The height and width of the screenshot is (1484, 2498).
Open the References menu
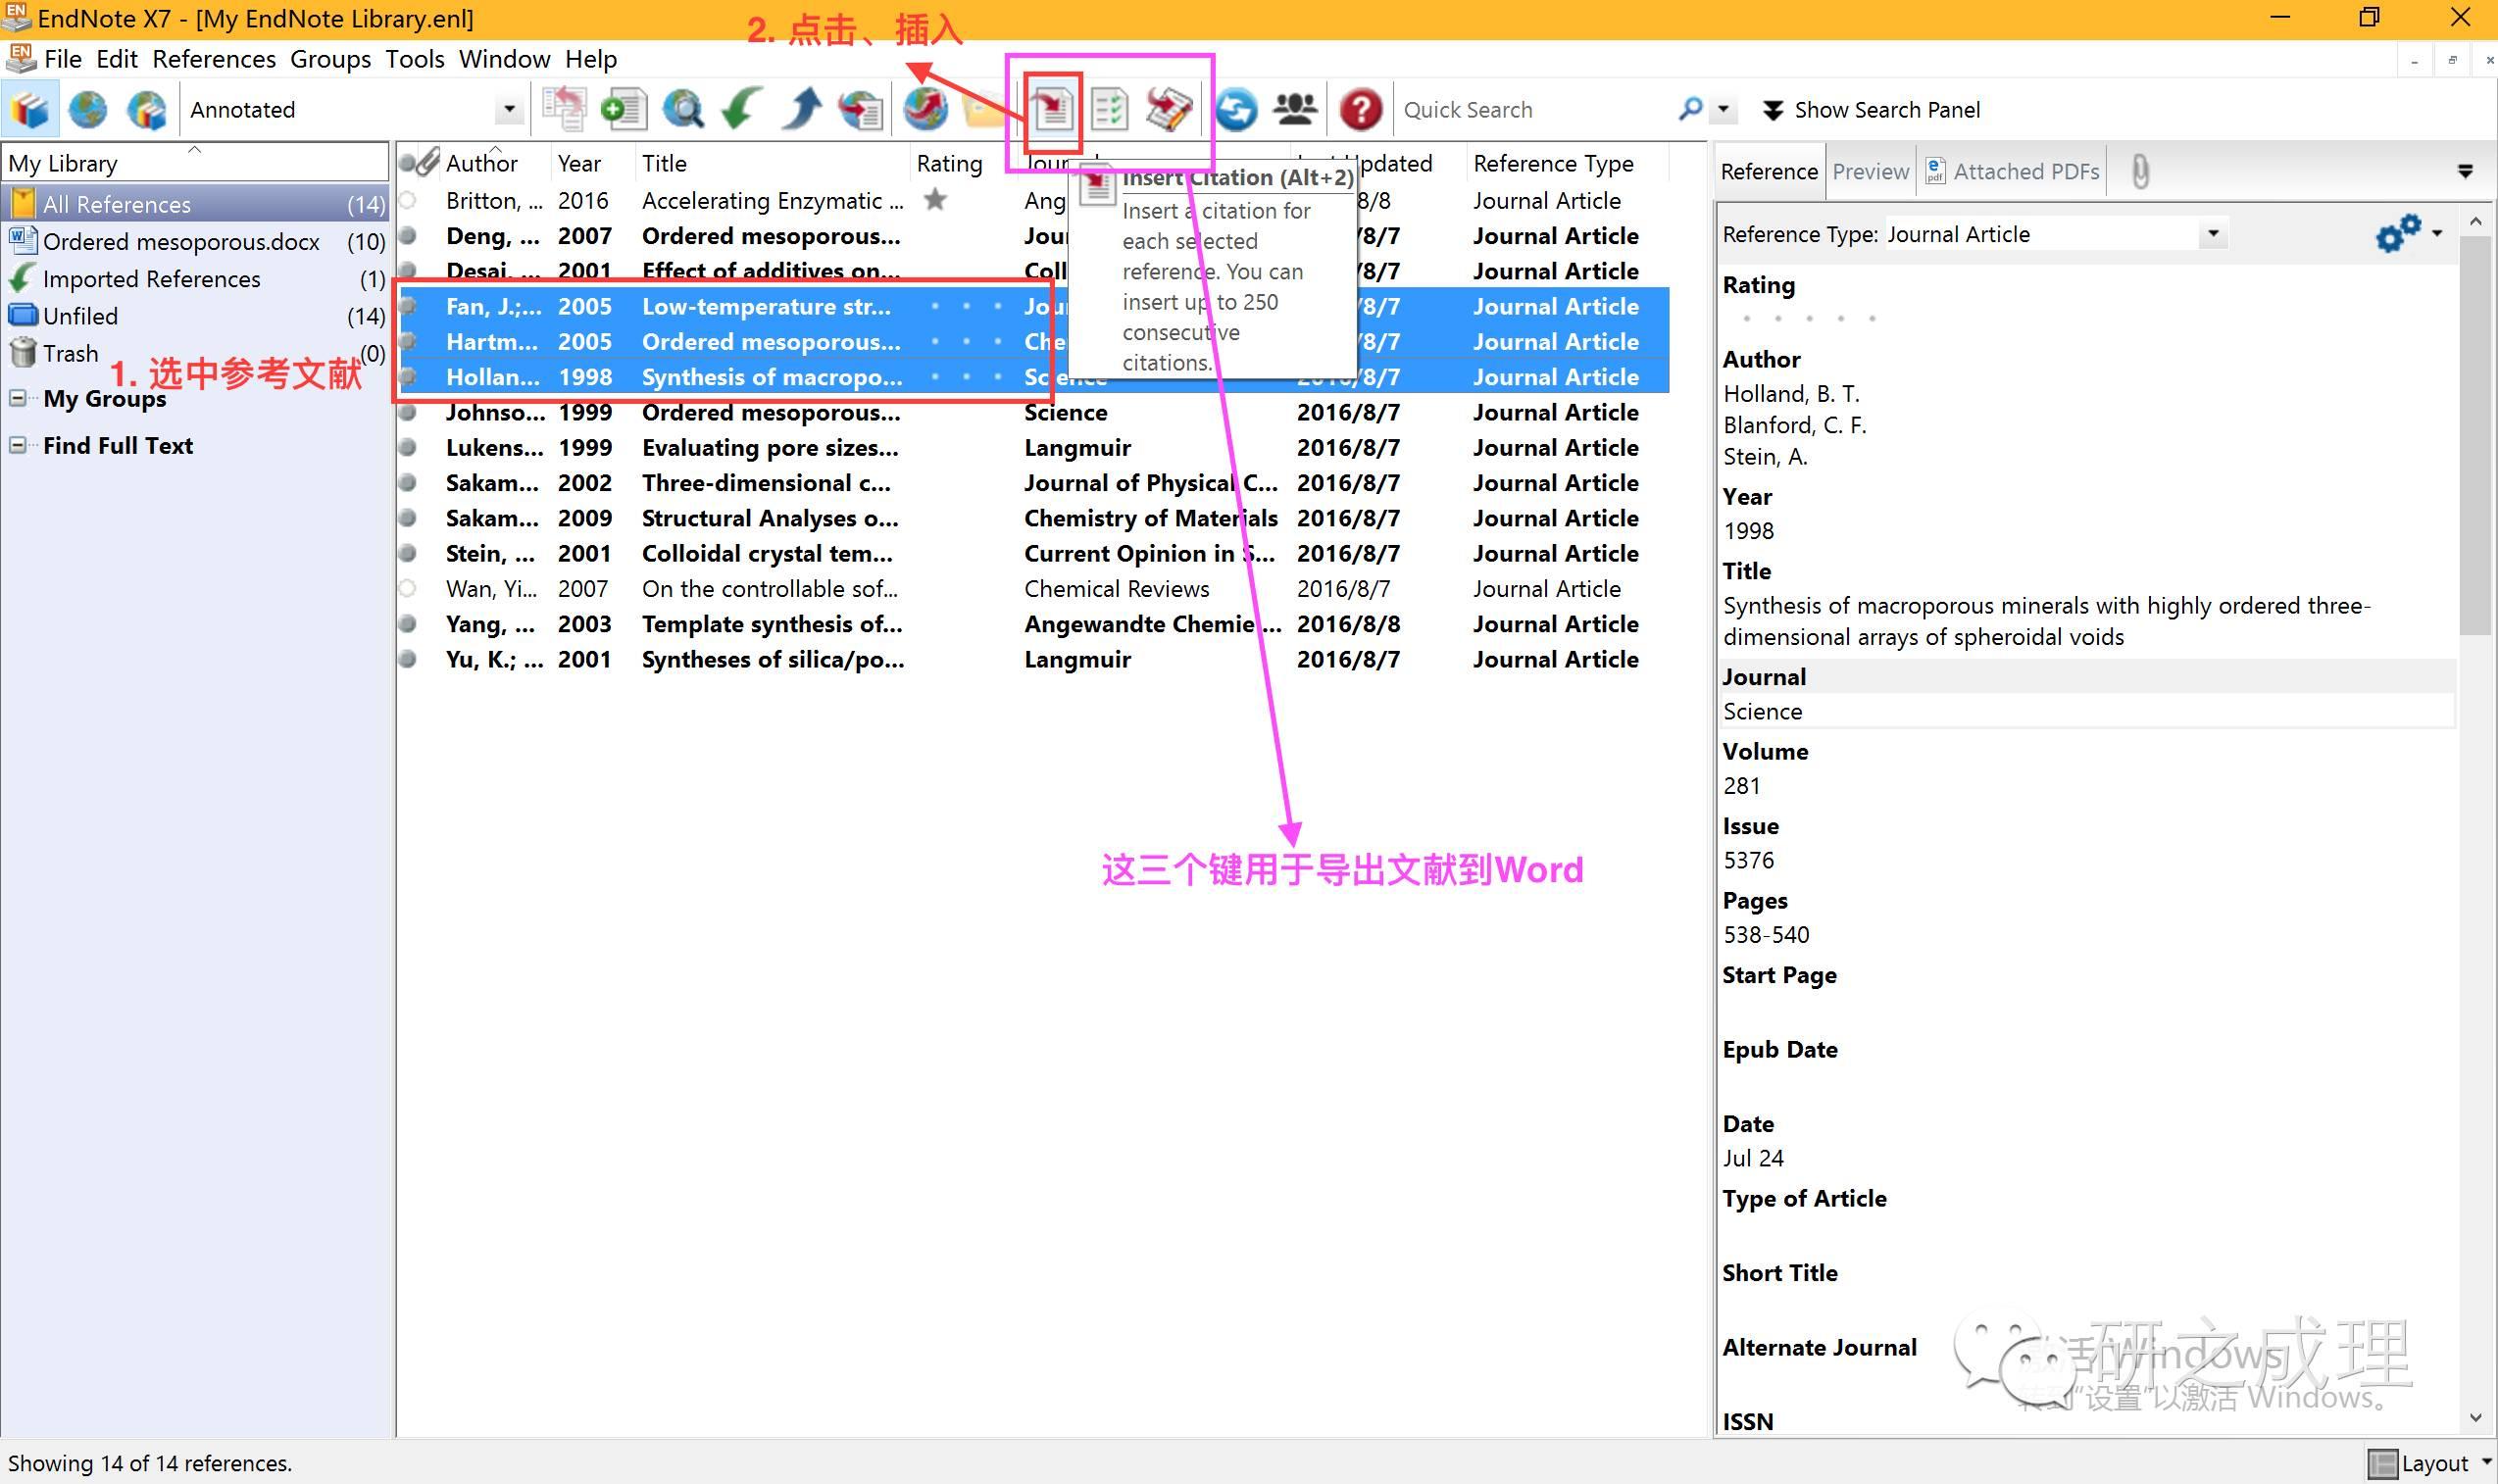click(x=213, y=59)
